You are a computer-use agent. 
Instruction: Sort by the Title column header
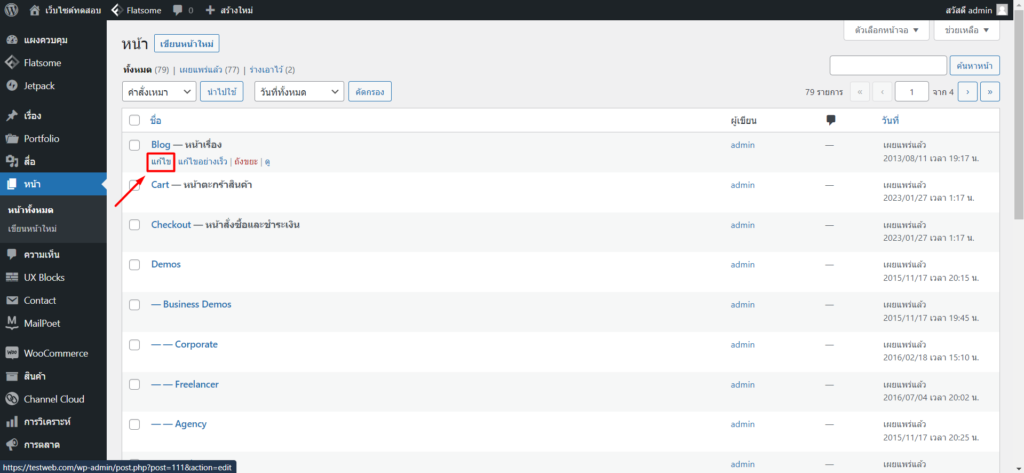(156, 120)
